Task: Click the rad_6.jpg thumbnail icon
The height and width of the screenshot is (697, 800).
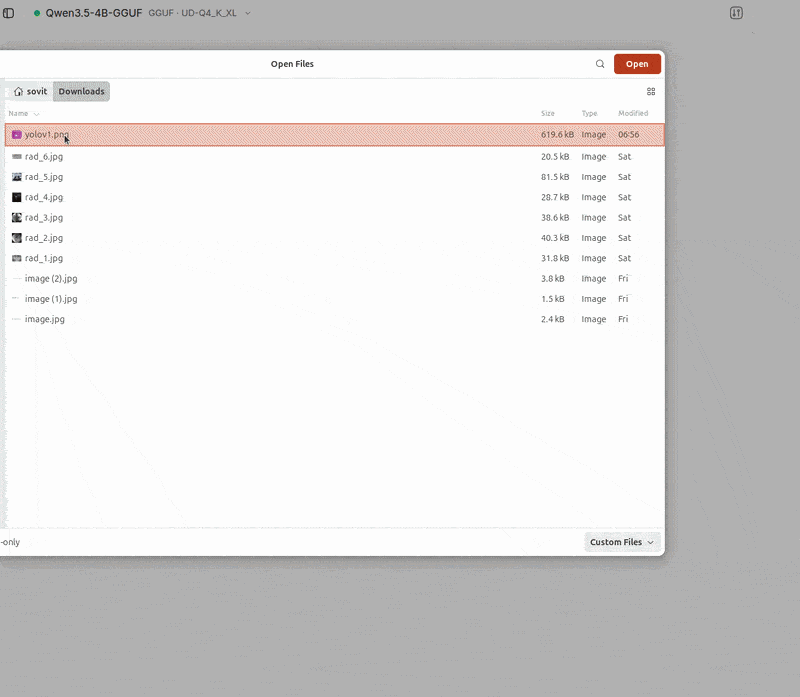Action: [17, 157]
